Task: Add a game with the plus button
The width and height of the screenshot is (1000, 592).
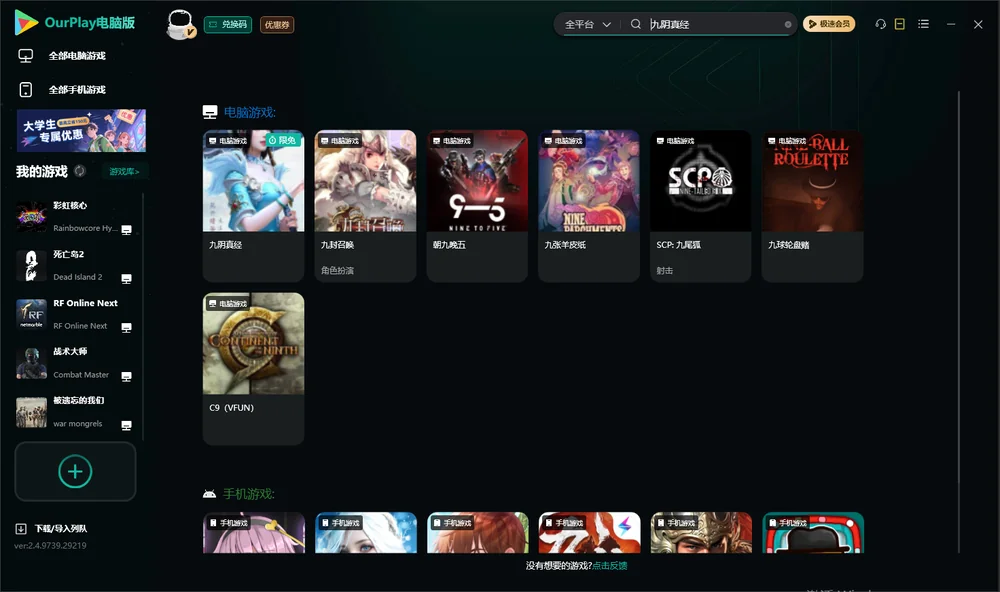Action: pyautogui.click(x=75, y=471)
